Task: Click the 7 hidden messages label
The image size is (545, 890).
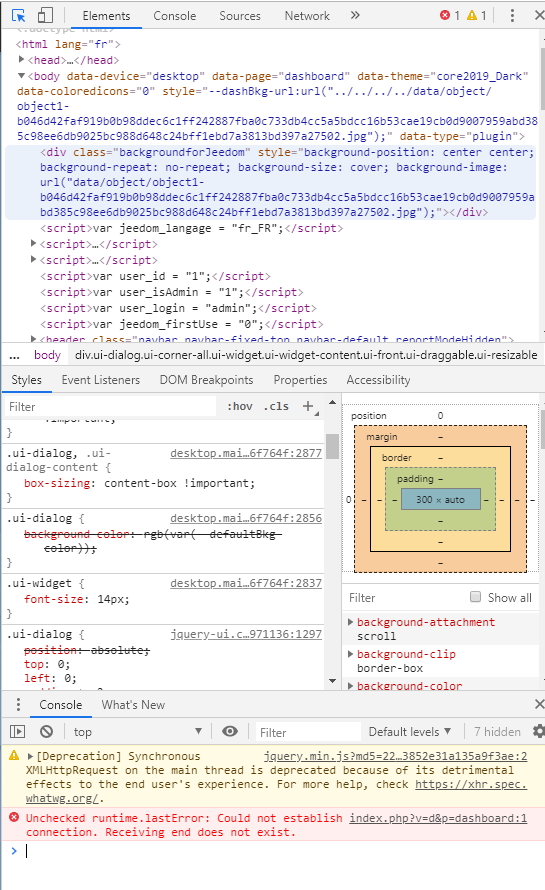Action: [x=497, y=732]
